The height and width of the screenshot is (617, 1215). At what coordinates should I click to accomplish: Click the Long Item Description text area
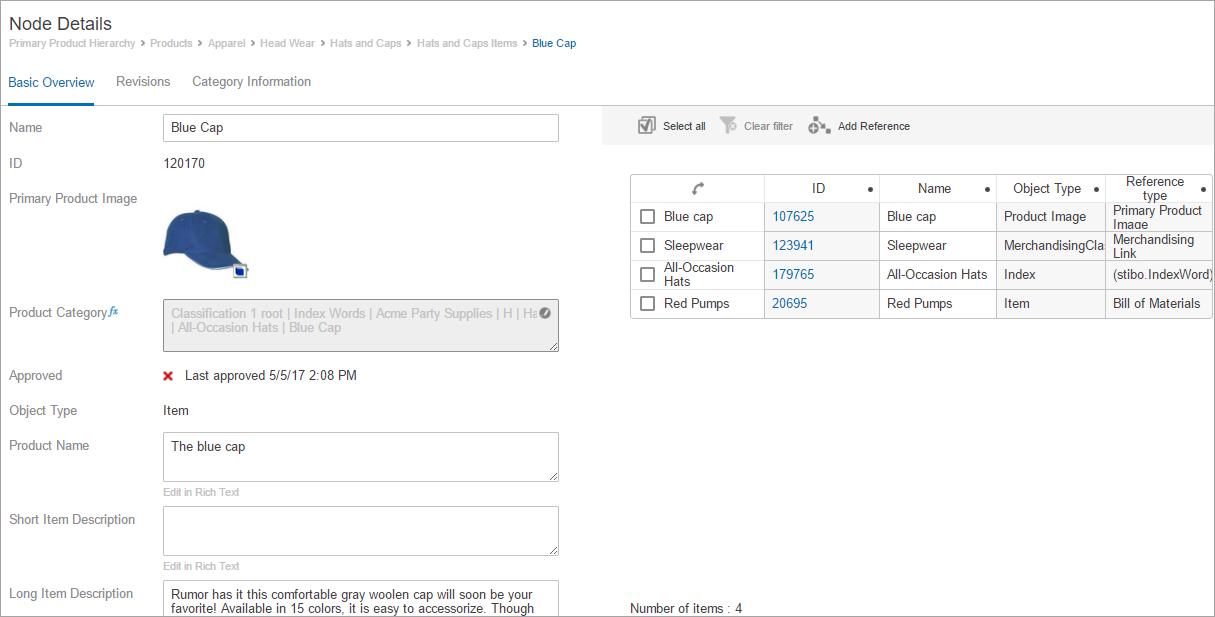click(361, 598)
